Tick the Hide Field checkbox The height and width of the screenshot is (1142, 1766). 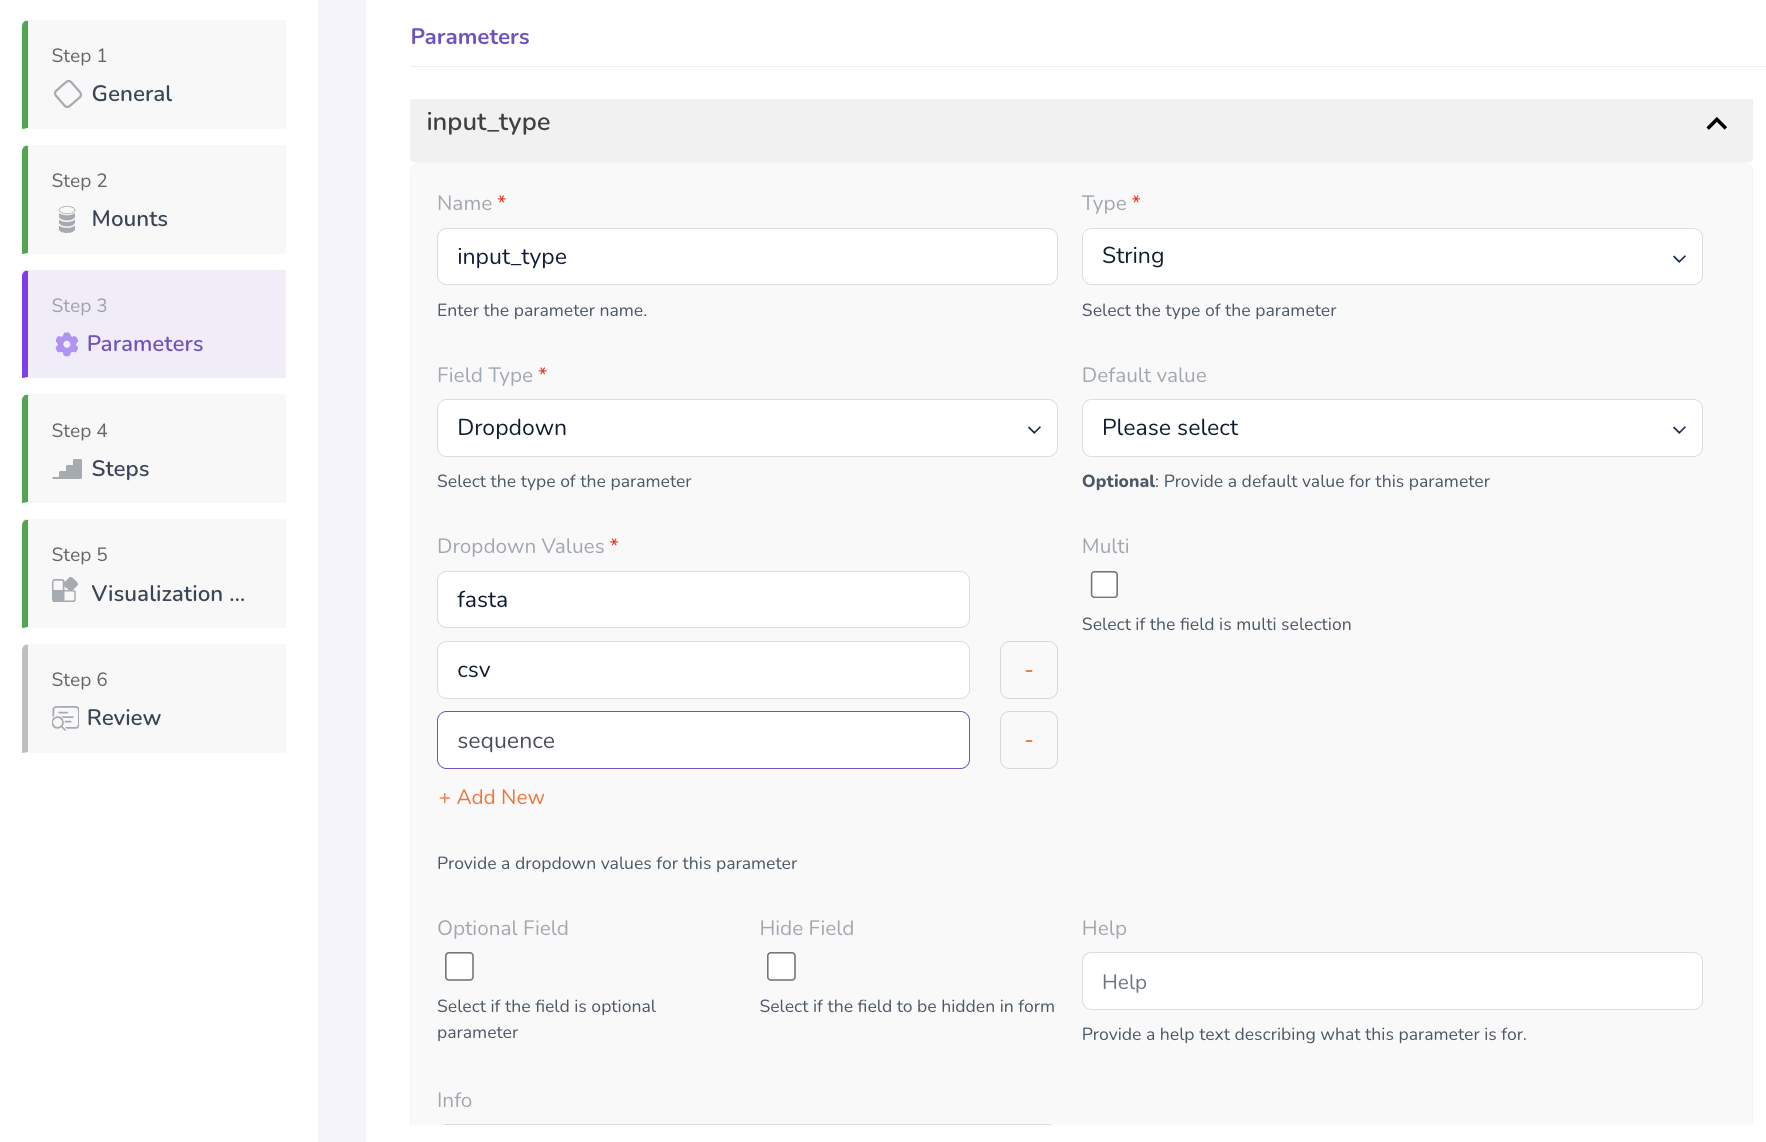tap(781, 966)
